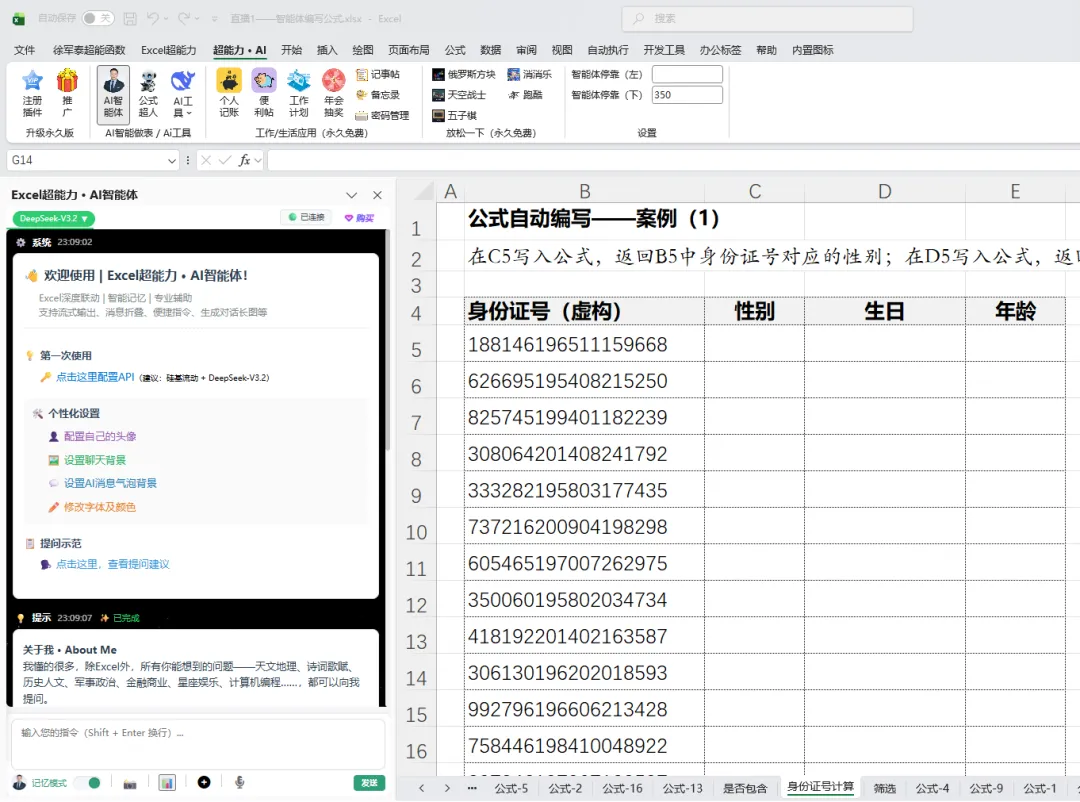Start the 消消乐 matching game
The height and width of the screenshot is (802, 1080).
pos(530,74)
